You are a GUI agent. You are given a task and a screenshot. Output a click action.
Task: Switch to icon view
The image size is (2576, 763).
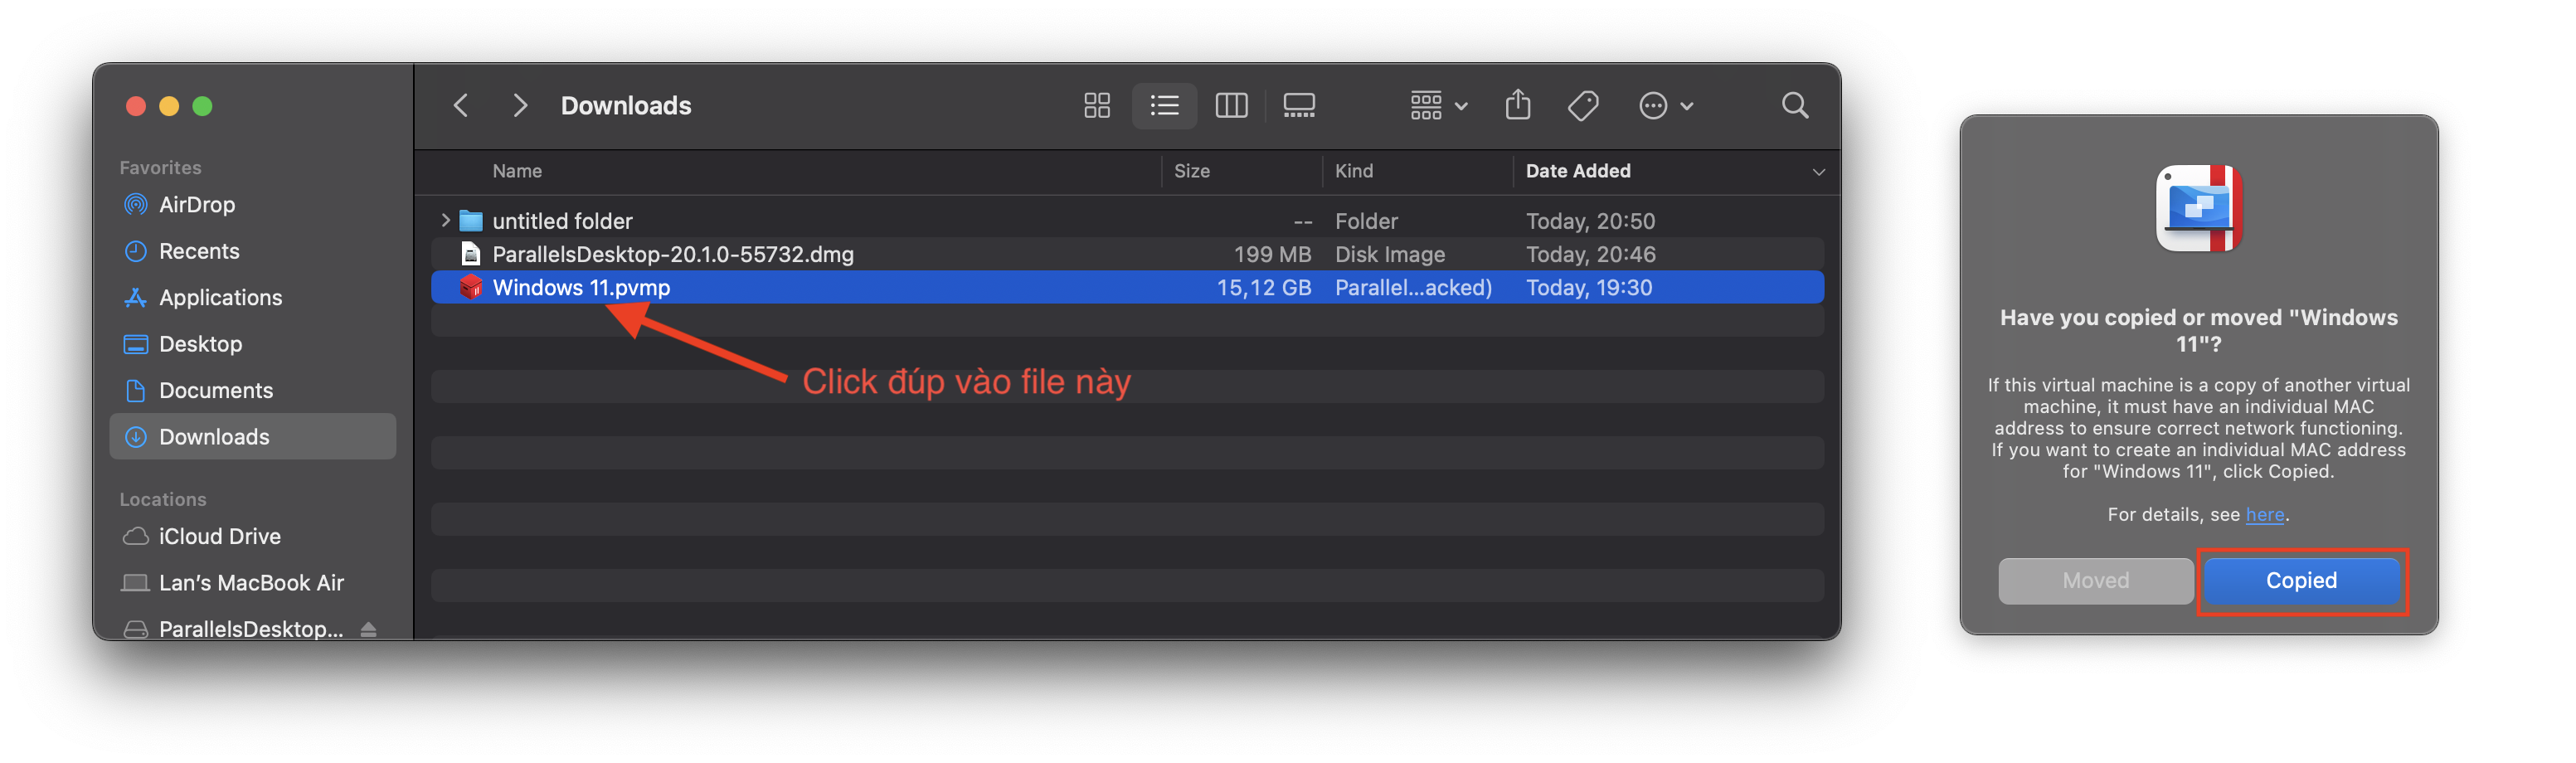click(1096, 105)
